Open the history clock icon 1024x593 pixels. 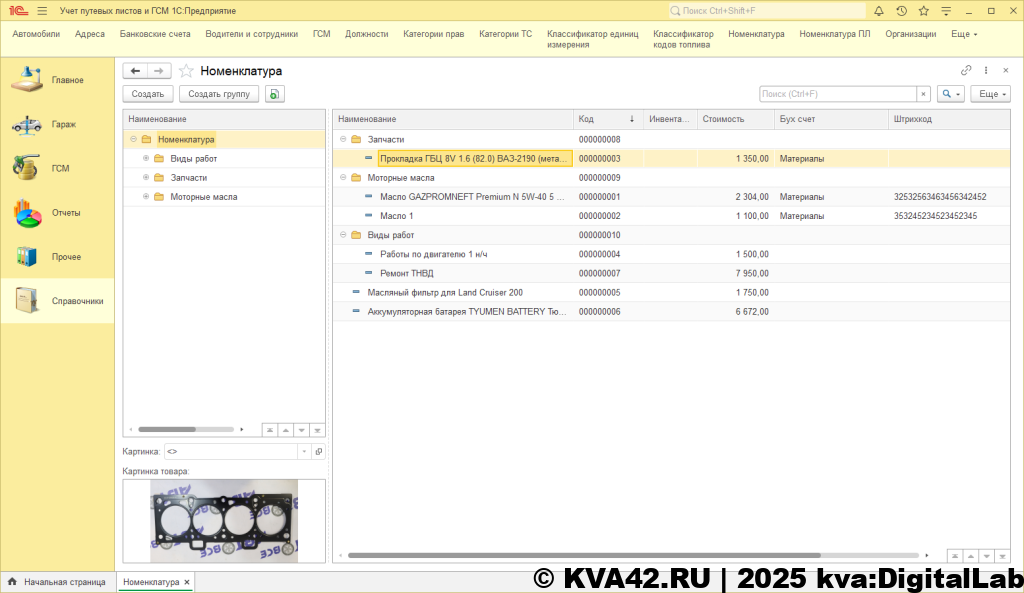(x=901, y=10)
